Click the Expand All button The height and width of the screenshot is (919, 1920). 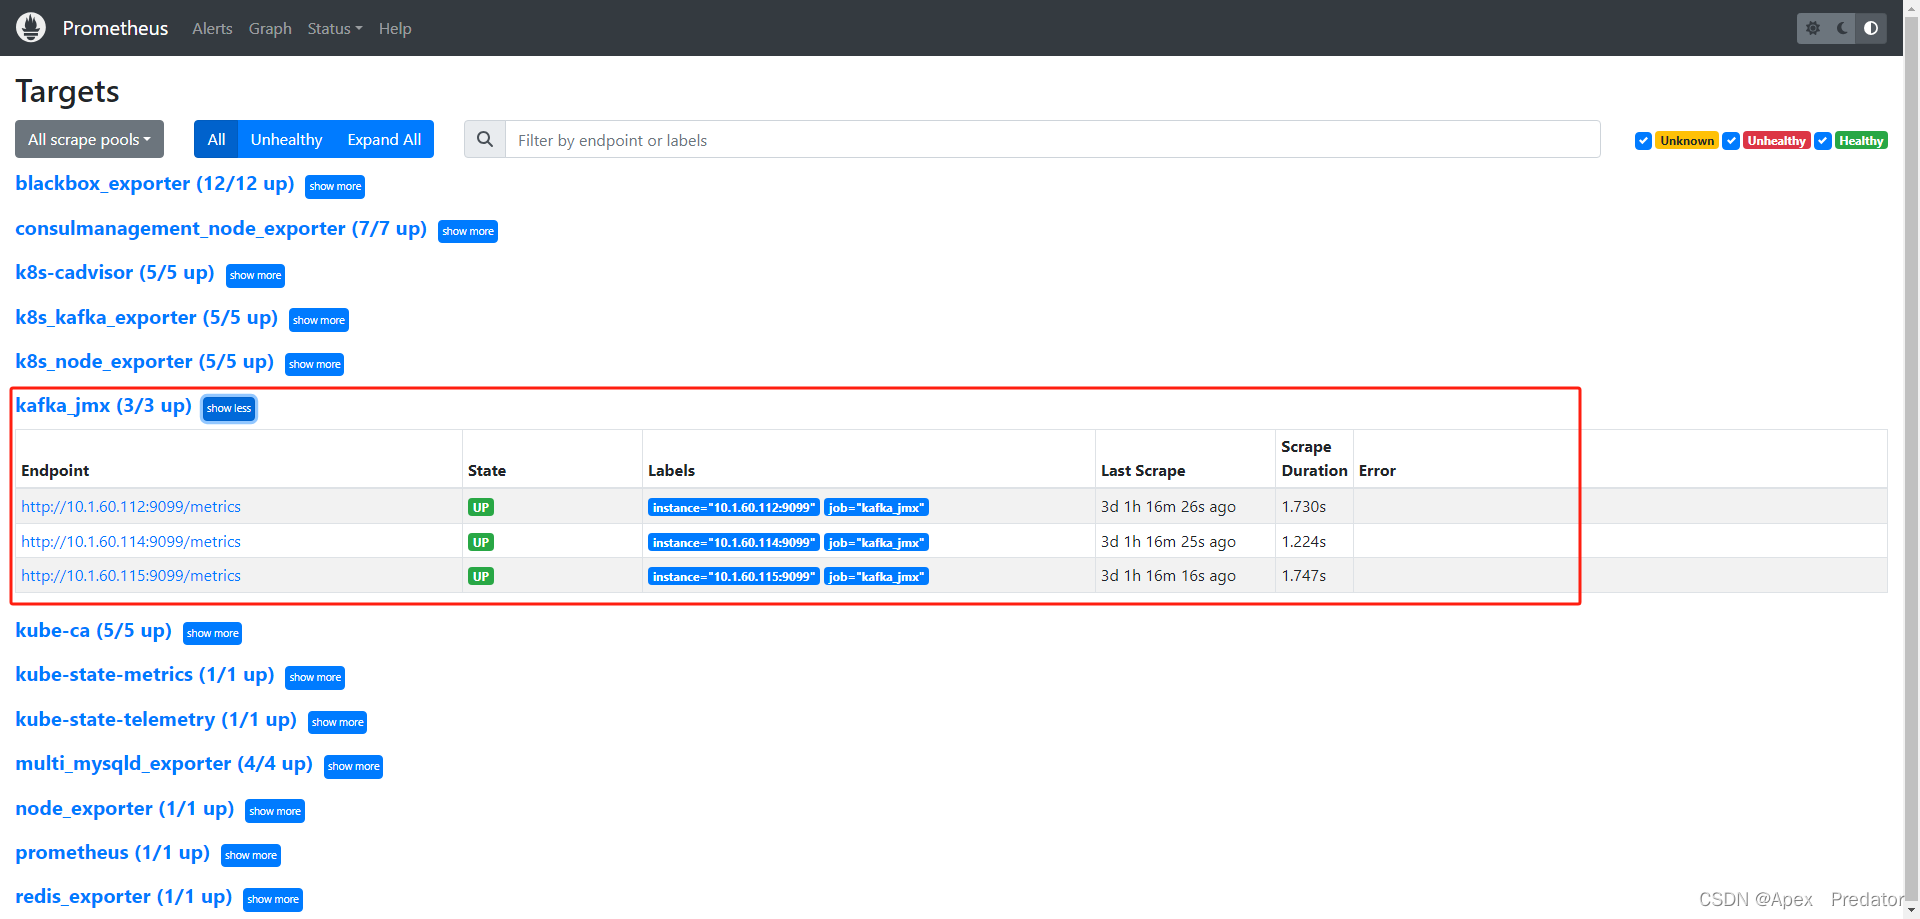pyautogui.click(x=384, y=139)
